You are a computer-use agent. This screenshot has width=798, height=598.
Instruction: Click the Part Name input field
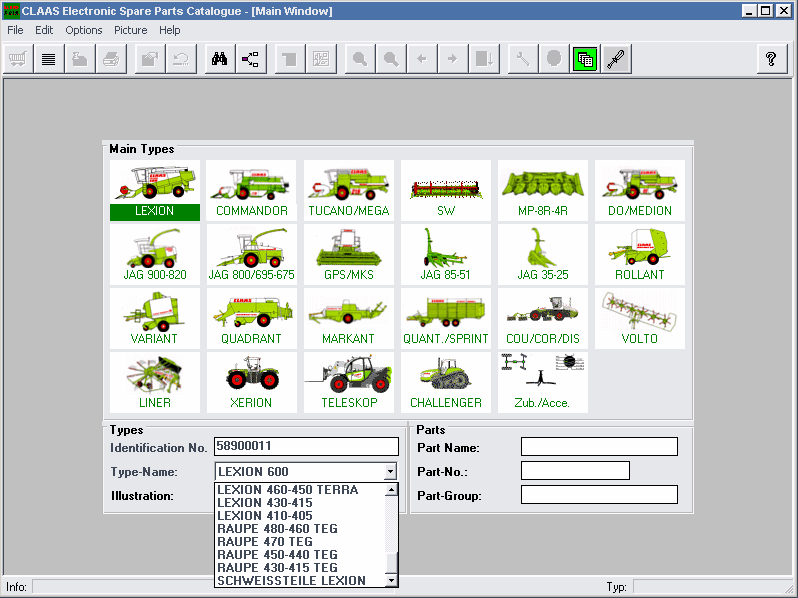(x=599, y=447)
